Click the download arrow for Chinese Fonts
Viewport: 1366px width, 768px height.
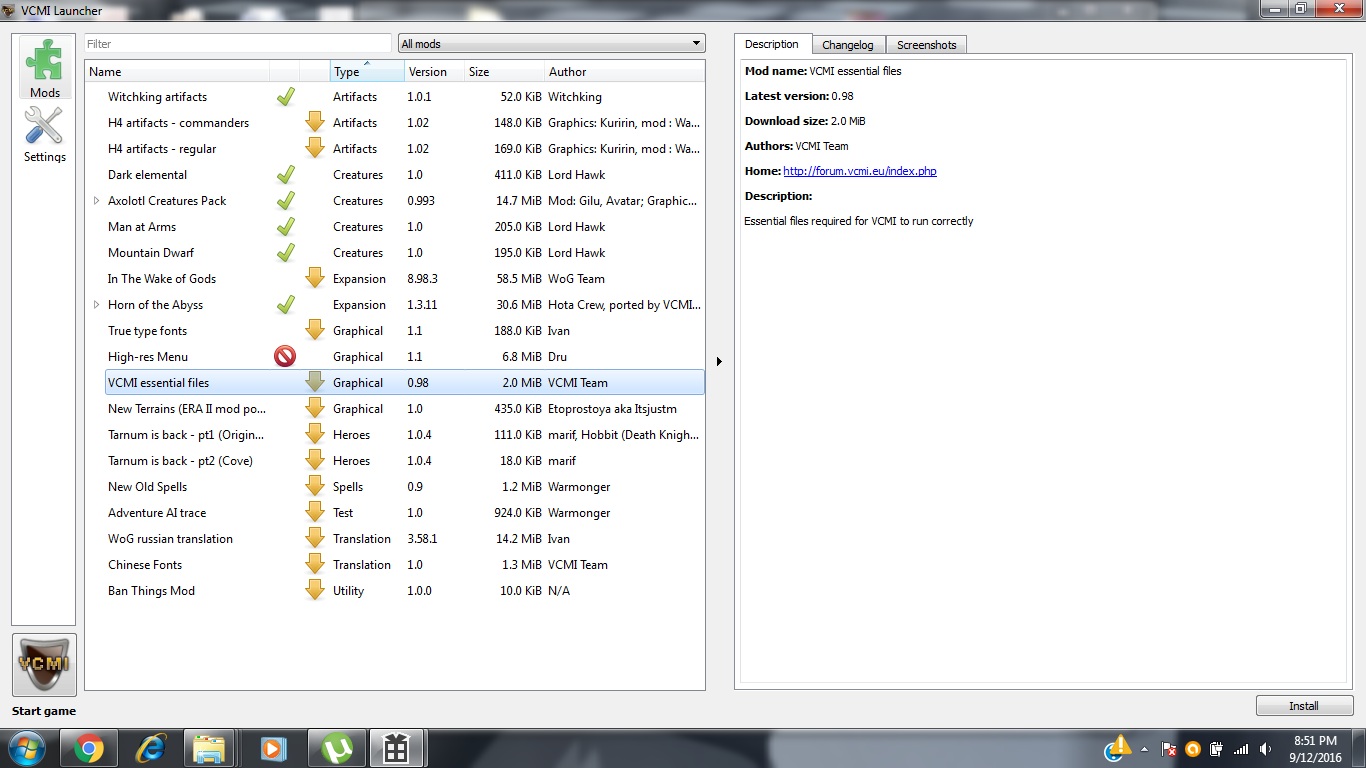[x=315, y=565]
